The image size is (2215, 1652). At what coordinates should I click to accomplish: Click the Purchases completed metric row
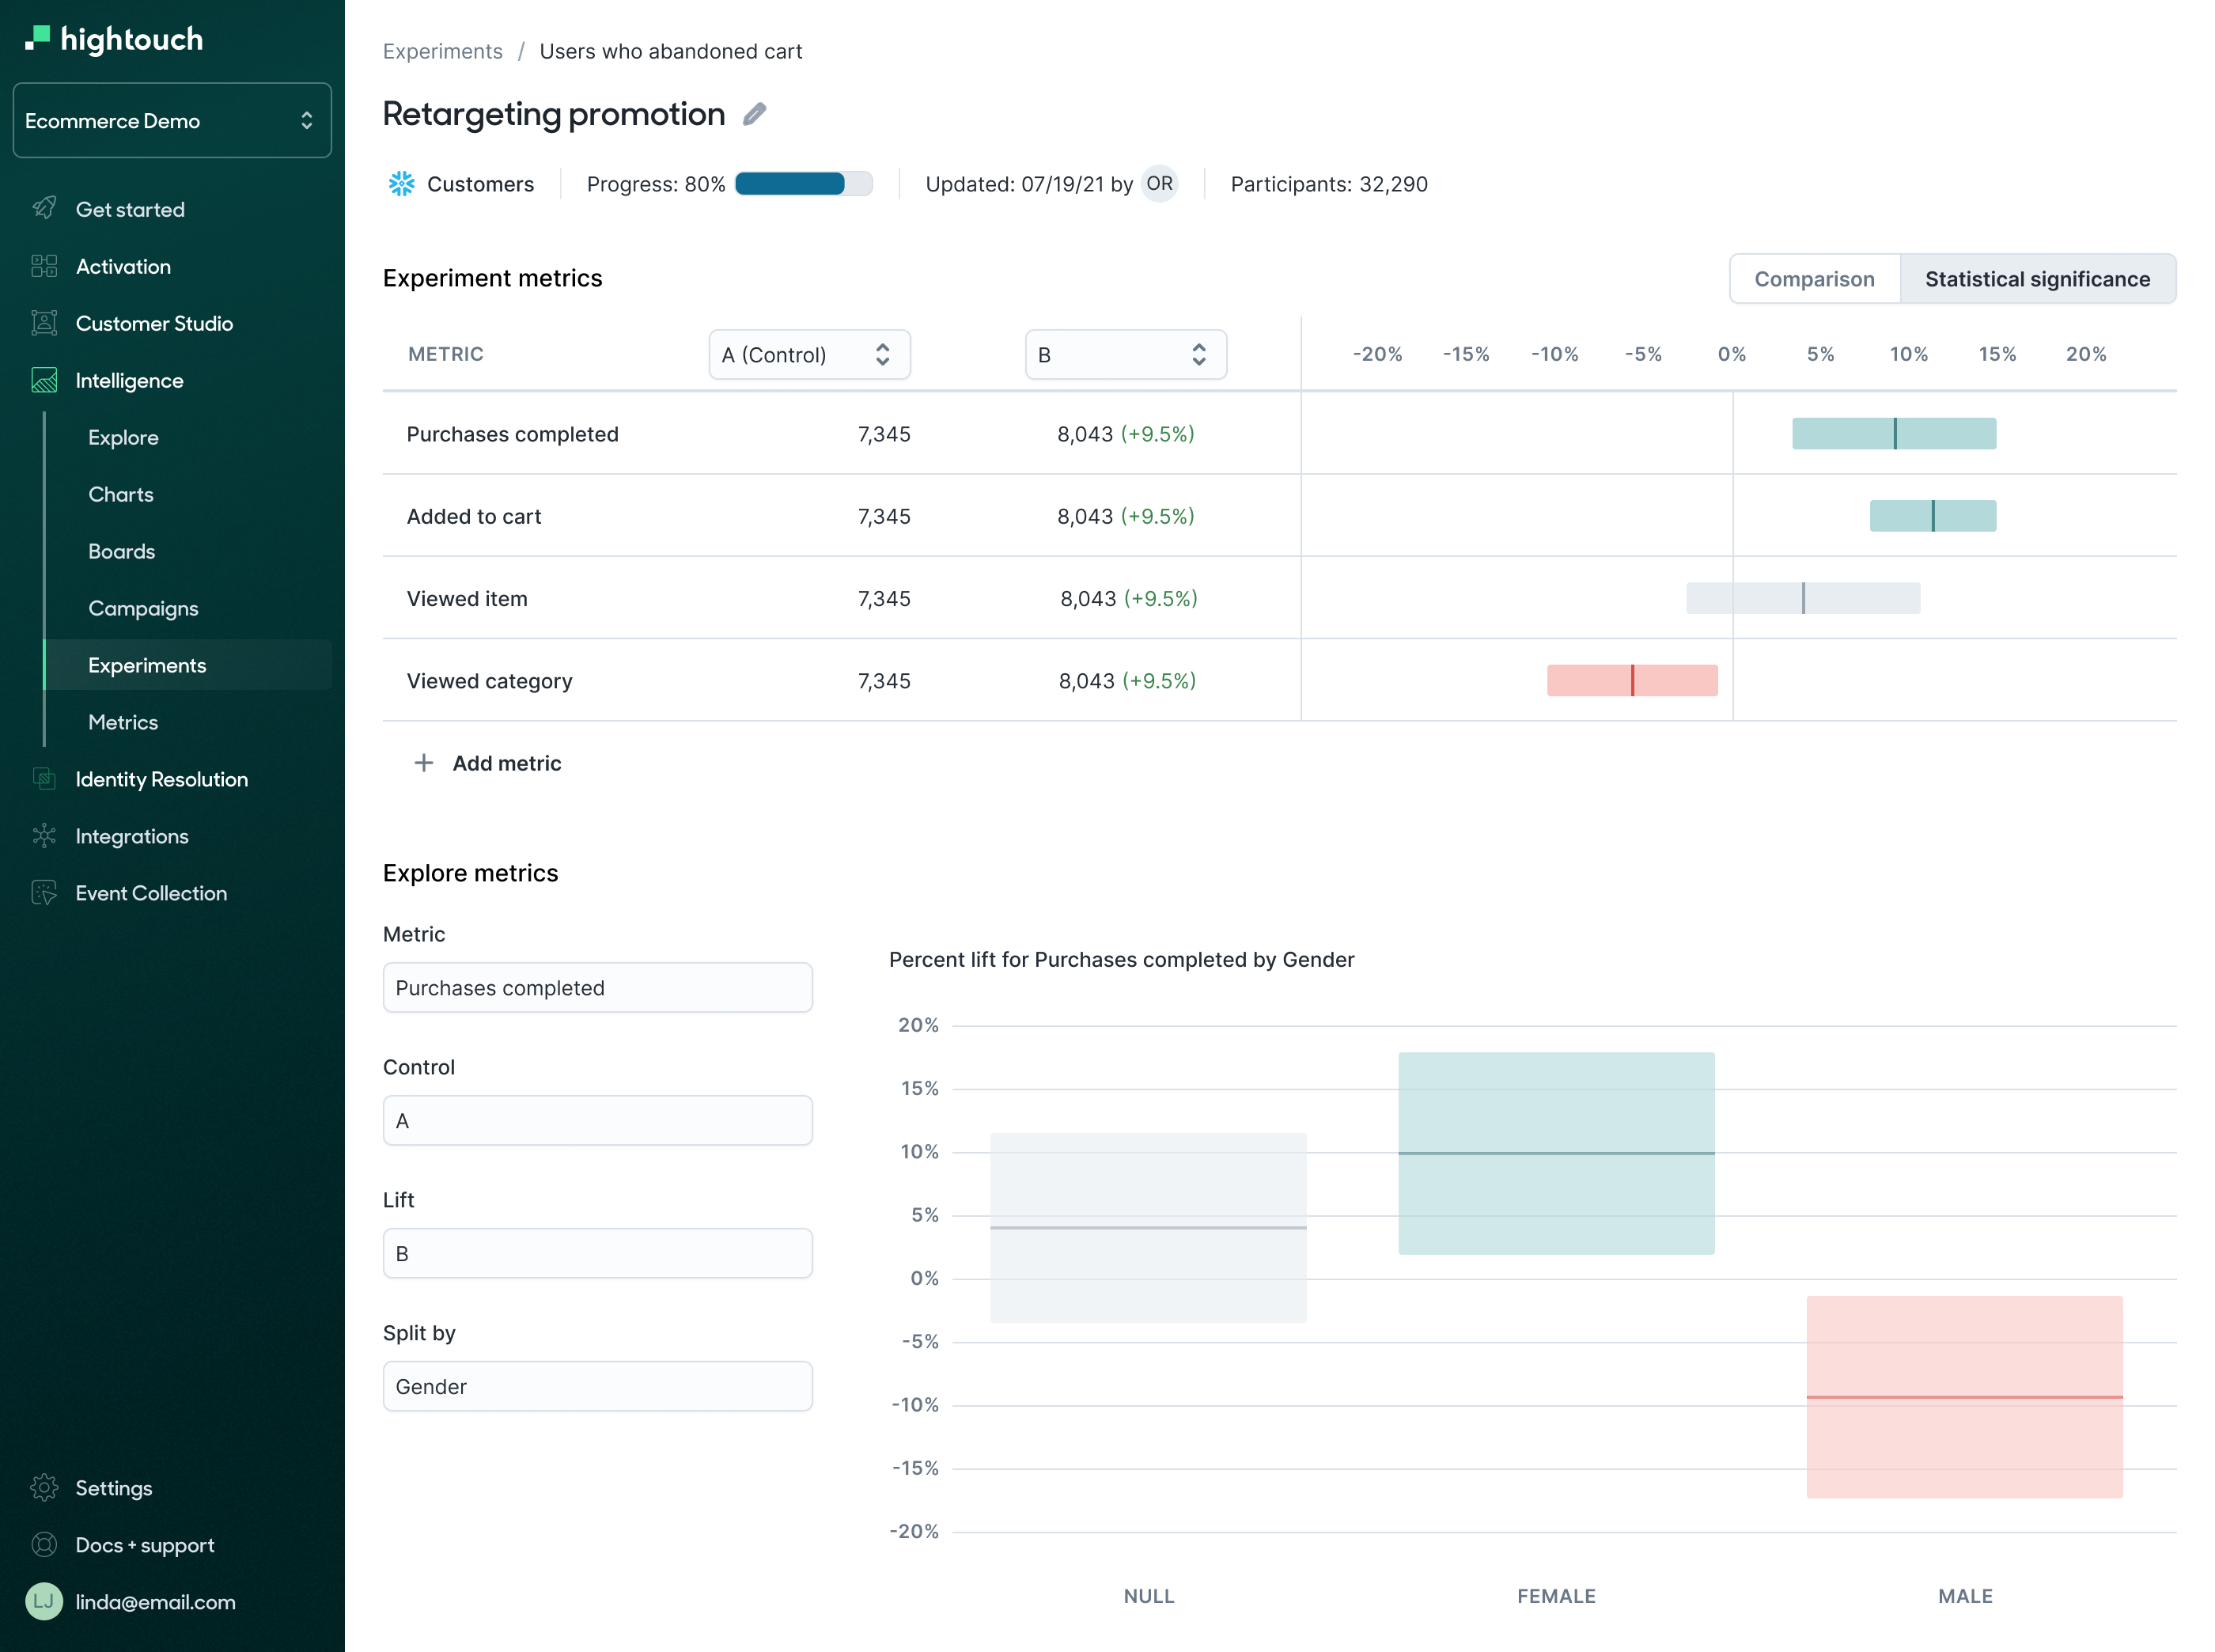tap(1279, 434)
